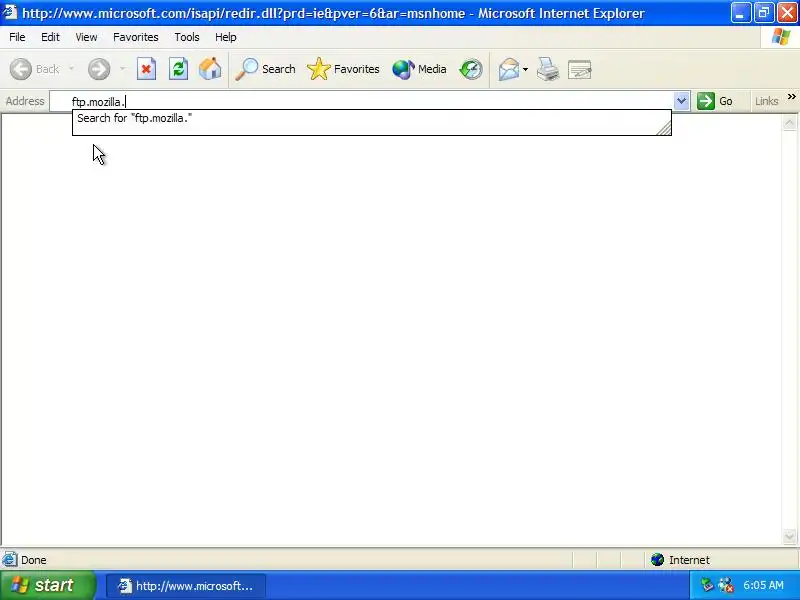Viewport: 800px width, 600px height.
Task: Click in the Address bar text field
Action: click(362, 102)
